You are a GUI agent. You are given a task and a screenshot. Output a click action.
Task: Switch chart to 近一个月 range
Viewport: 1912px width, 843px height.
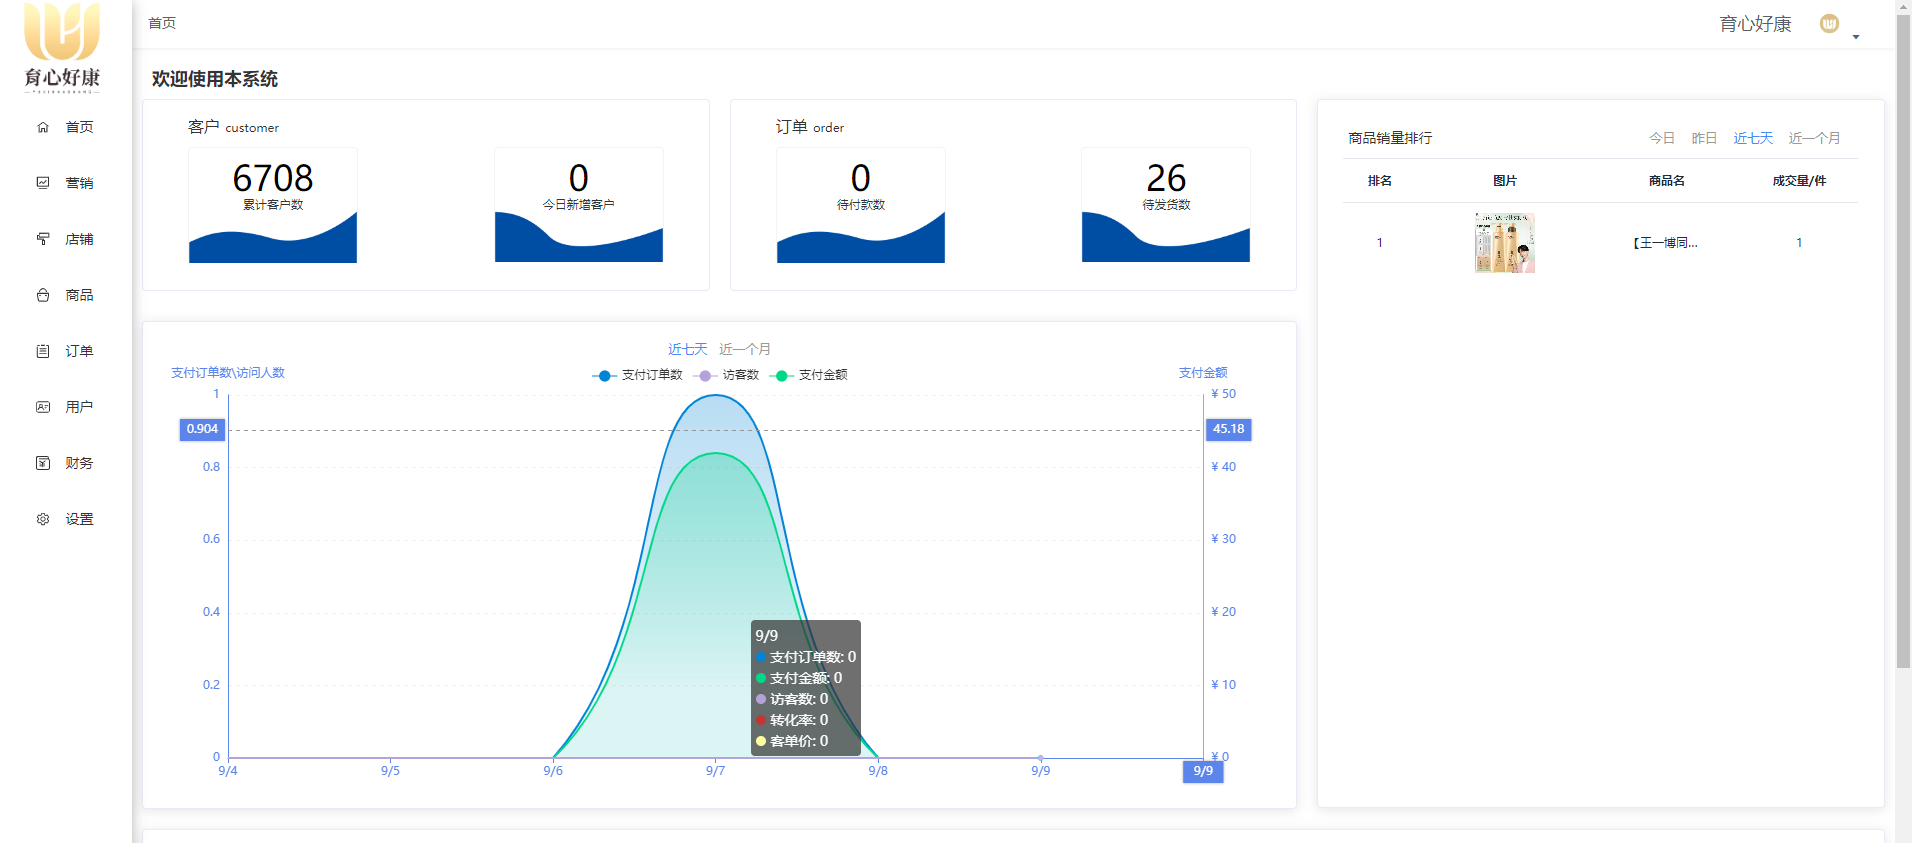tap(745, 349)
